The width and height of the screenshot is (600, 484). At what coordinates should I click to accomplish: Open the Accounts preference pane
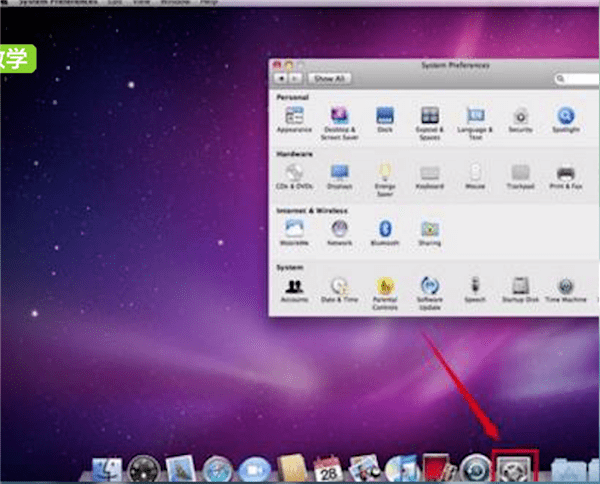(x=294, y=289)
